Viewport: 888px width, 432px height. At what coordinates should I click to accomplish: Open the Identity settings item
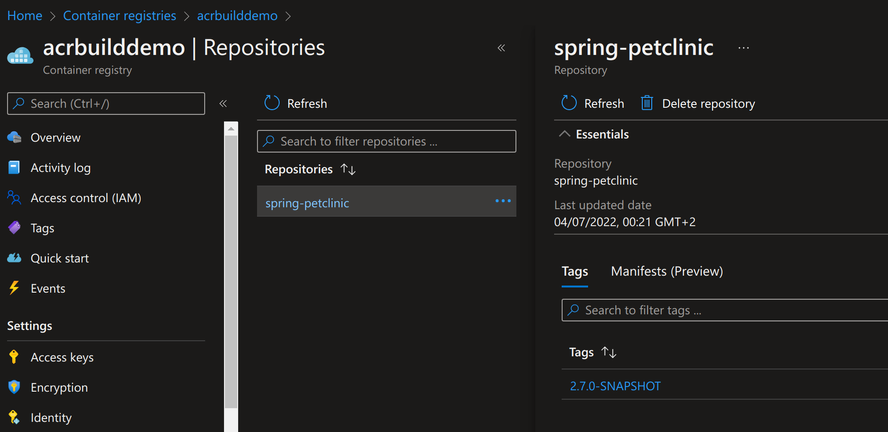click(51, 418)
